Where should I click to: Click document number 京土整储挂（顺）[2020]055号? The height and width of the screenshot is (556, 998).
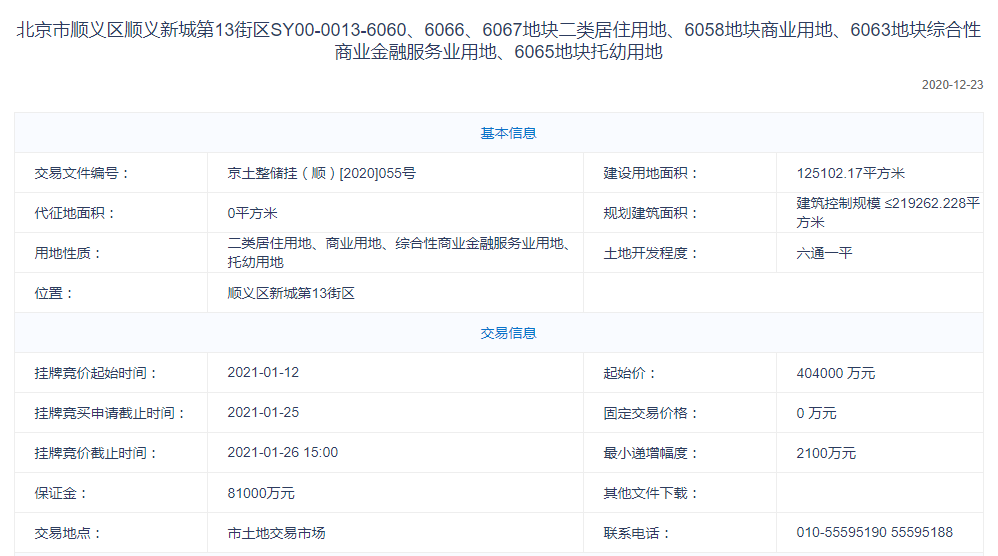[321, 173]
